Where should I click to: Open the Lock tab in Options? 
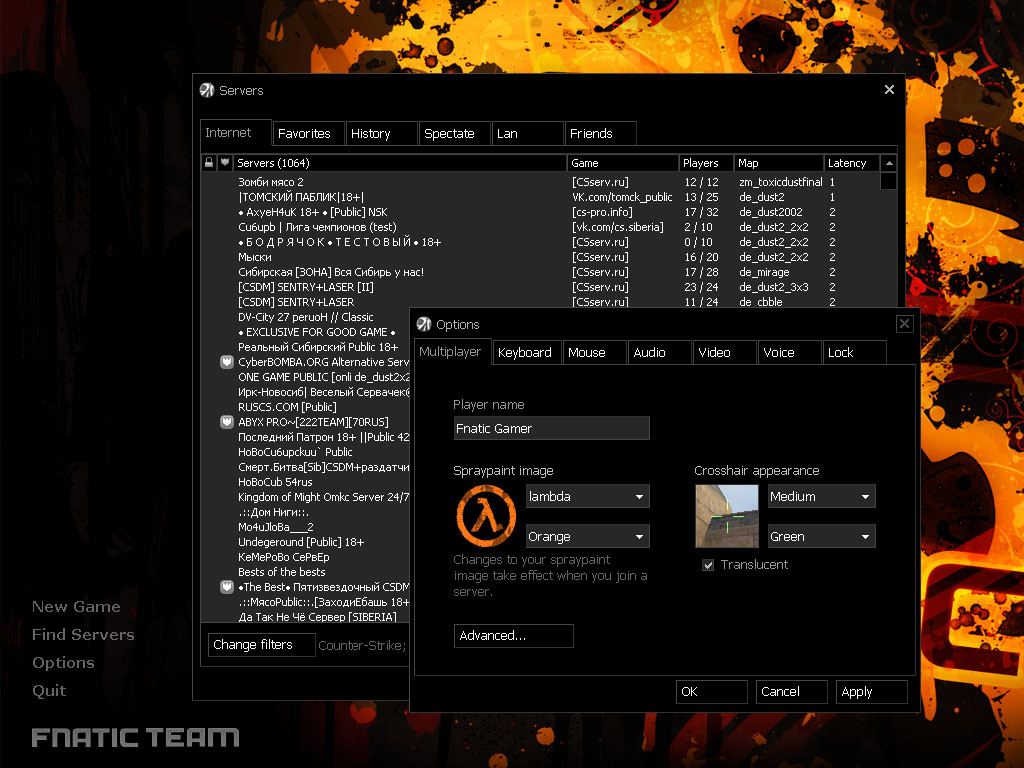854,353
